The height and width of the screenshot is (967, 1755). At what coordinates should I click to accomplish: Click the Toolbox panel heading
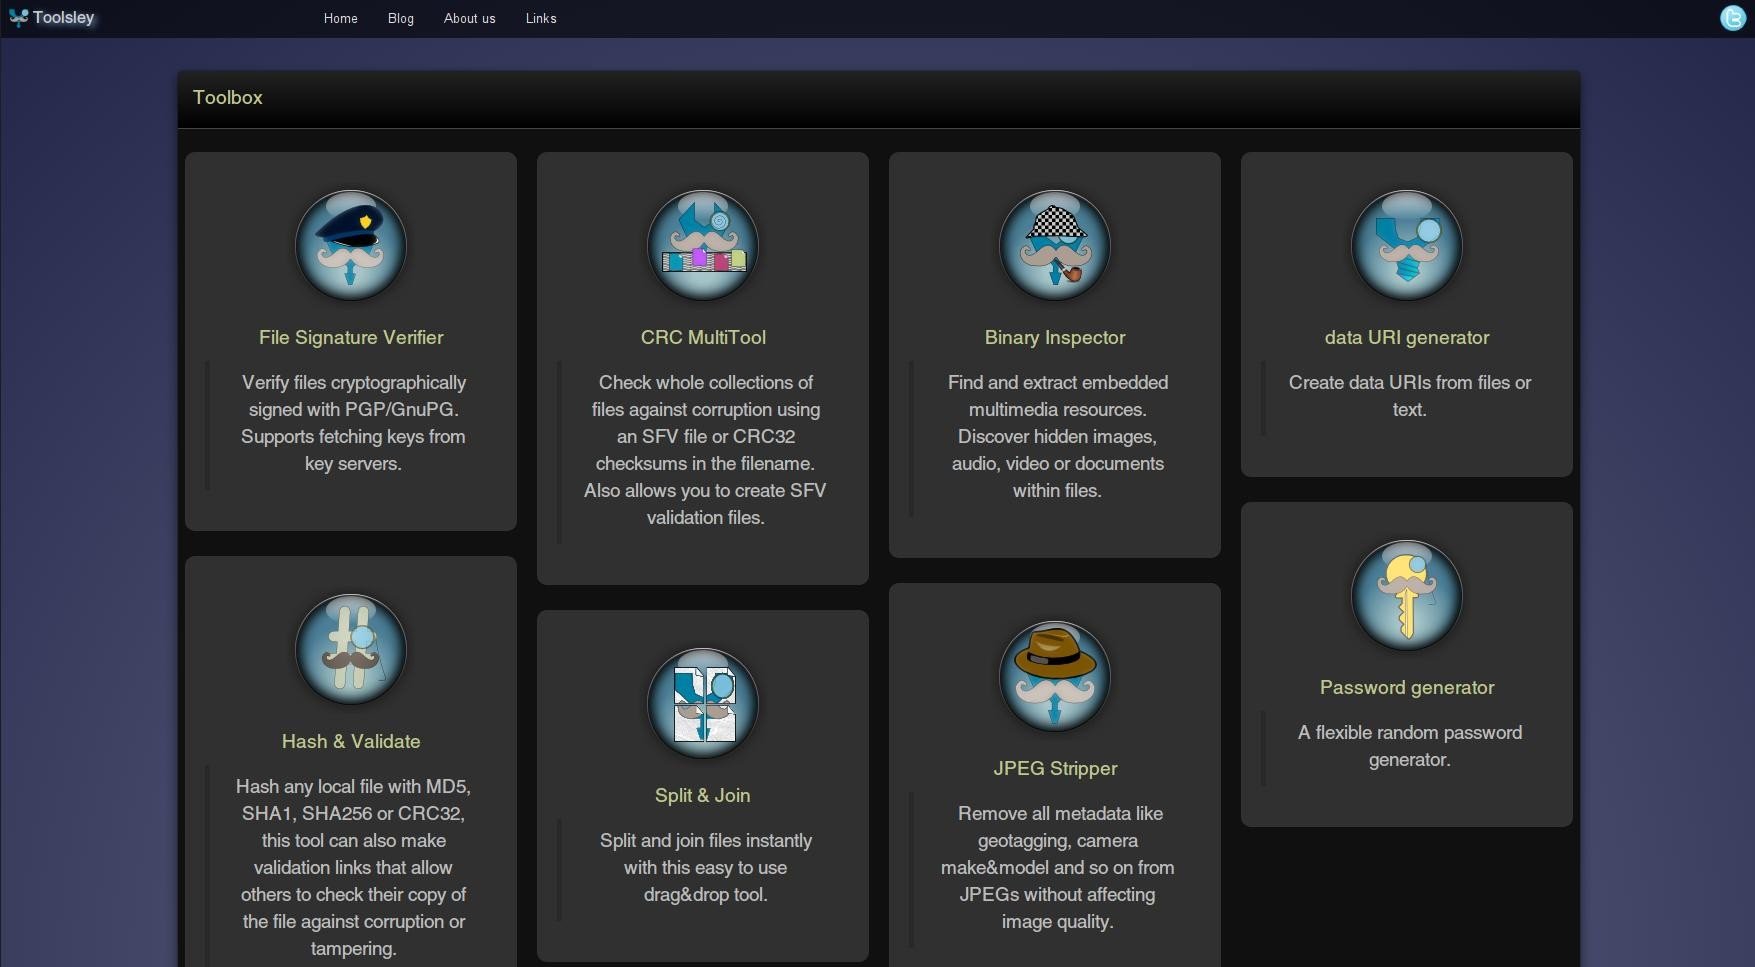point(228,98)
